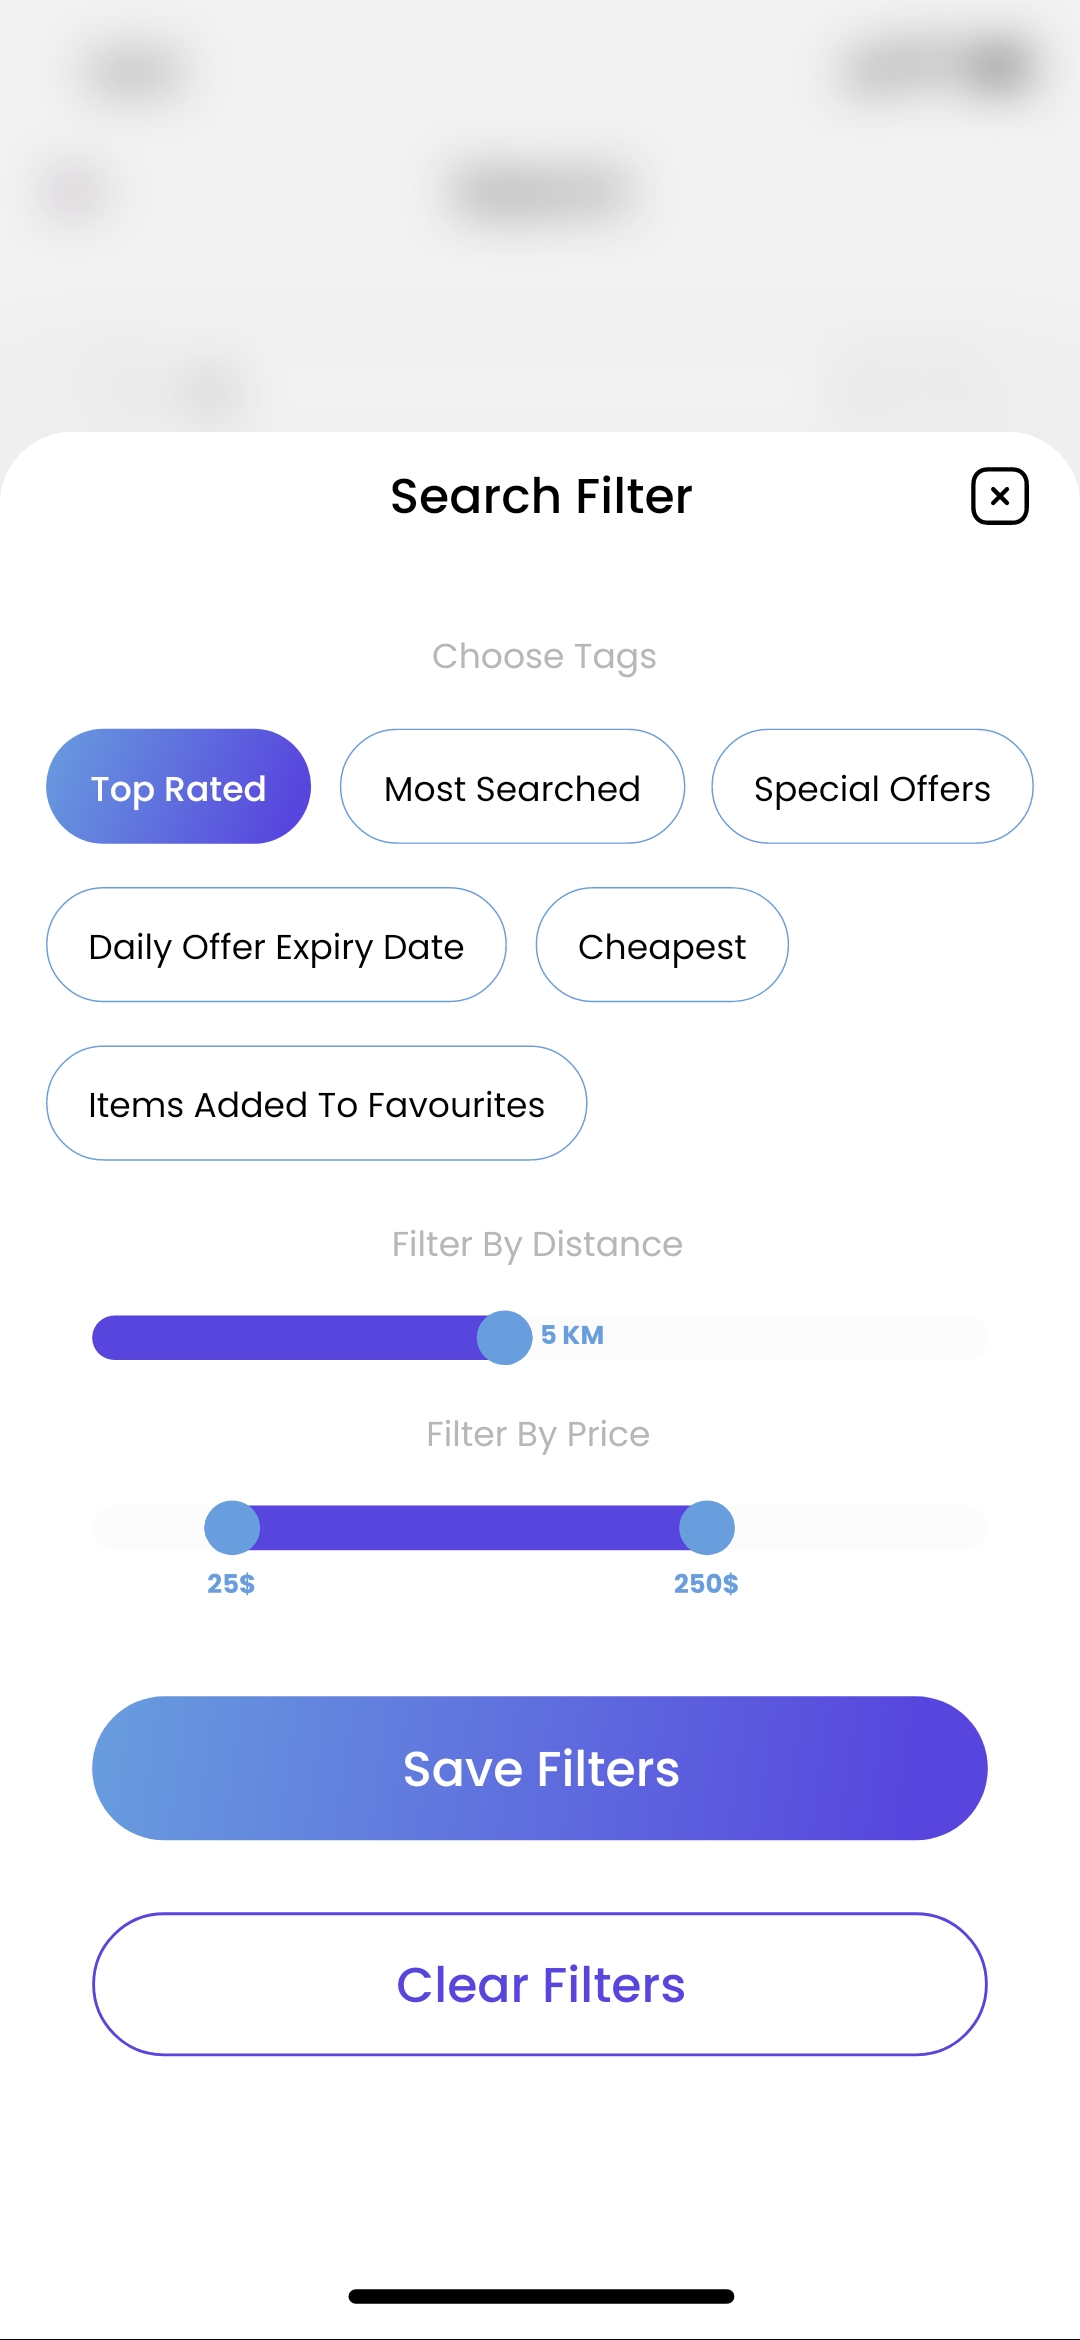Click the empty distance track past 5 KM
The width and height of the screenshot is (1080, 2340).
(800, 1337)
